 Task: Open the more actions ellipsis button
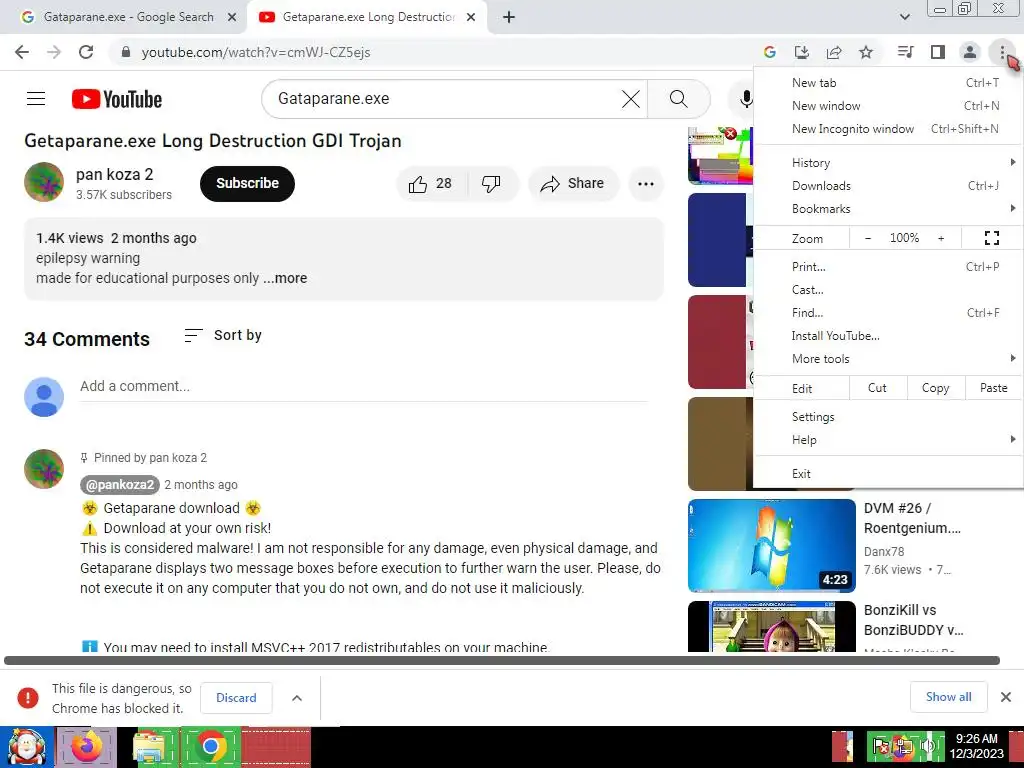pyautogui.click(x=646, y=184)
